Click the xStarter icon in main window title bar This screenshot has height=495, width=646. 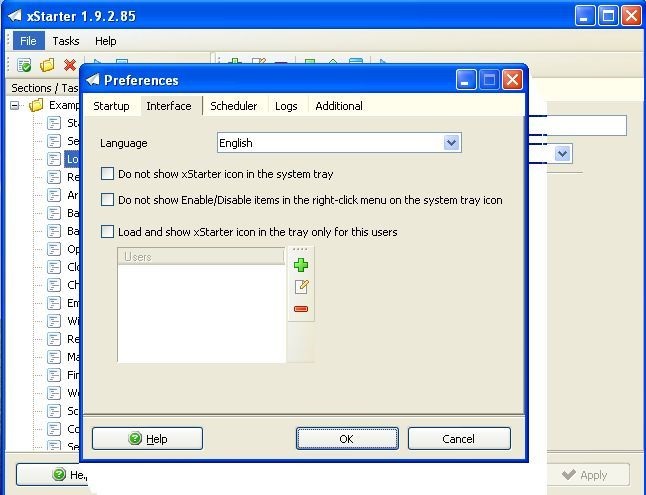click(14, 16)
